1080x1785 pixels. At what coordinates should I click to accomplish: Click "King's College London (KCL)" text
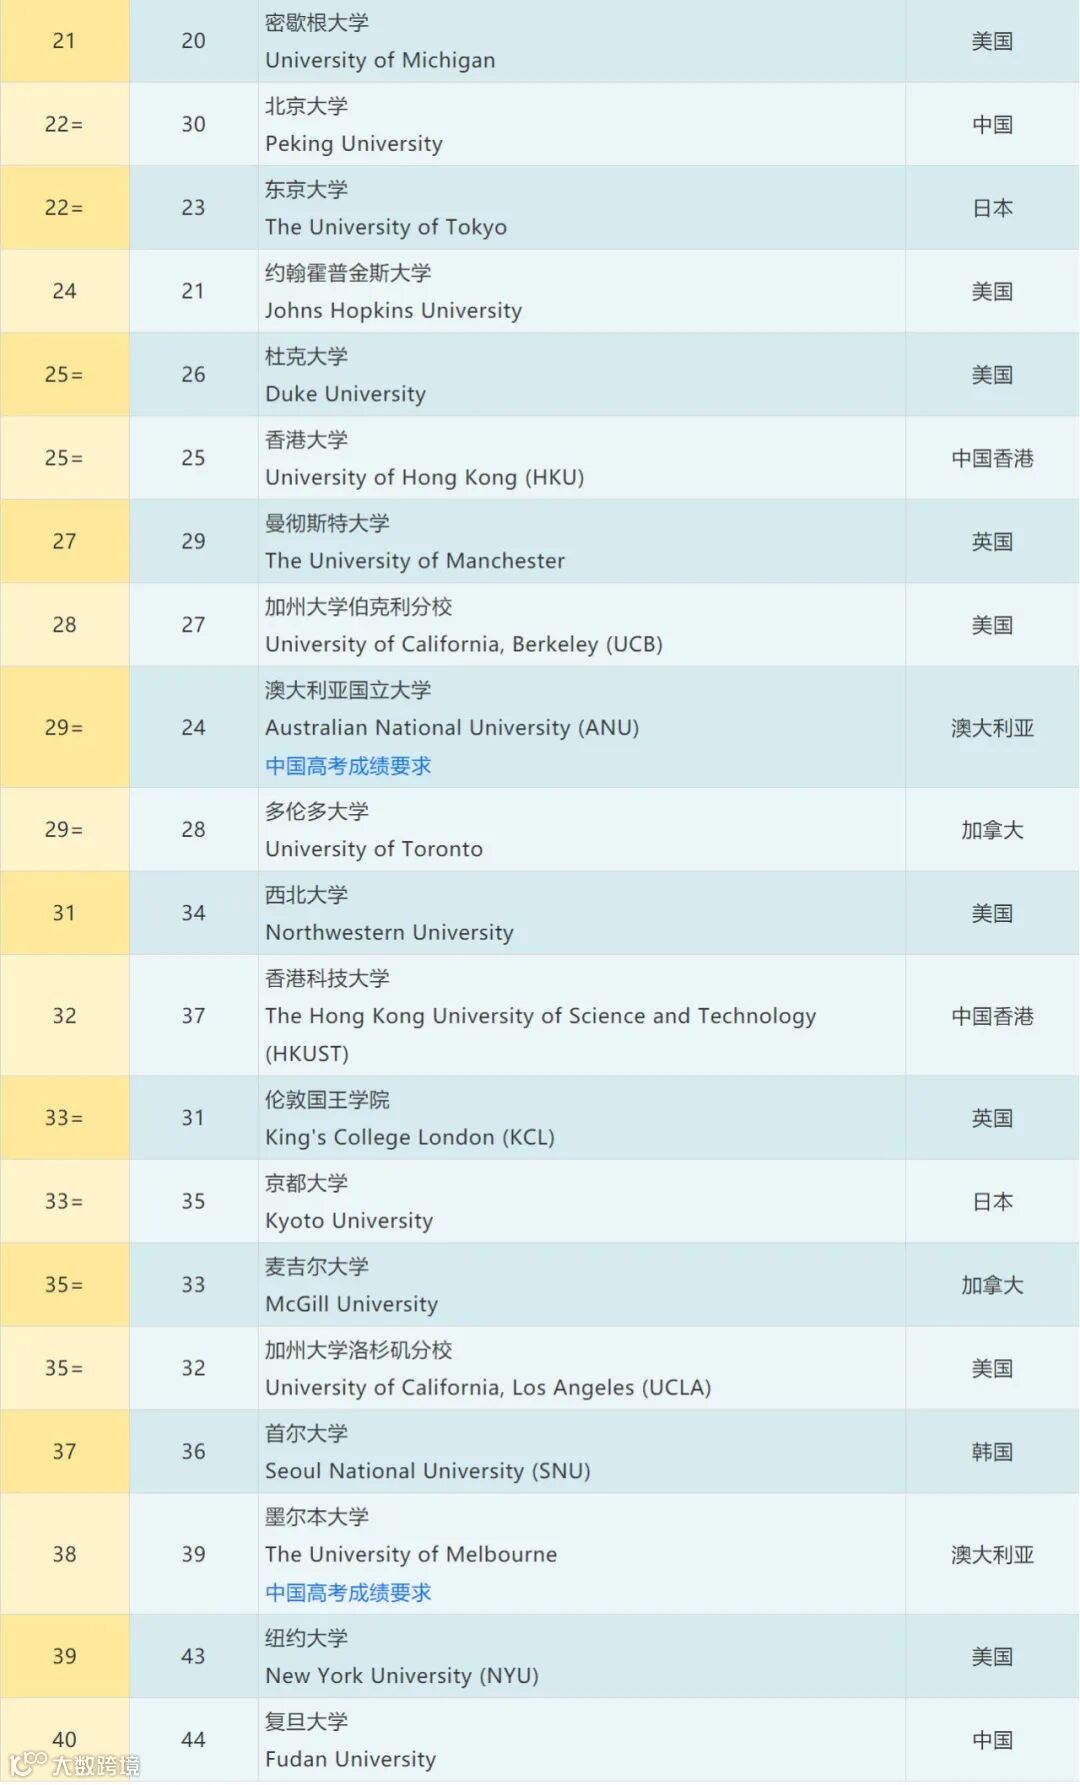410,1137
